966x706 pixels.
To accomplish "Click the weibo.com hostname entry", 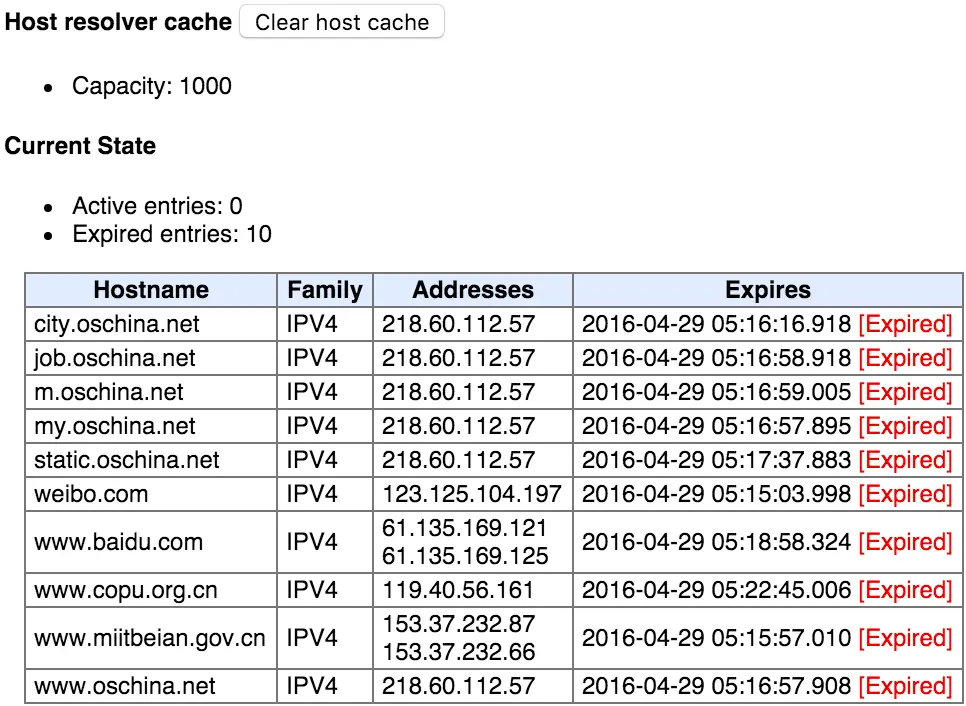I will pos(91,494).
